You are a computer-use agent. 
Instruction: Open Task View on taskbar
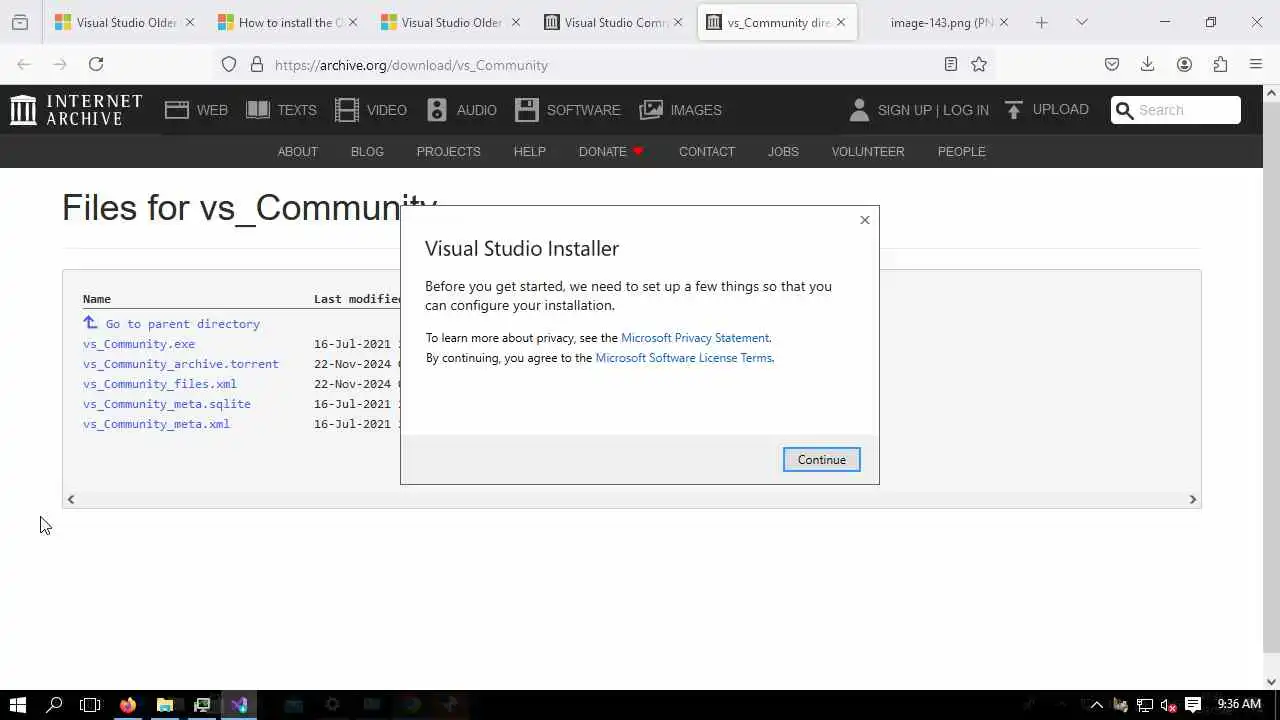90,705
